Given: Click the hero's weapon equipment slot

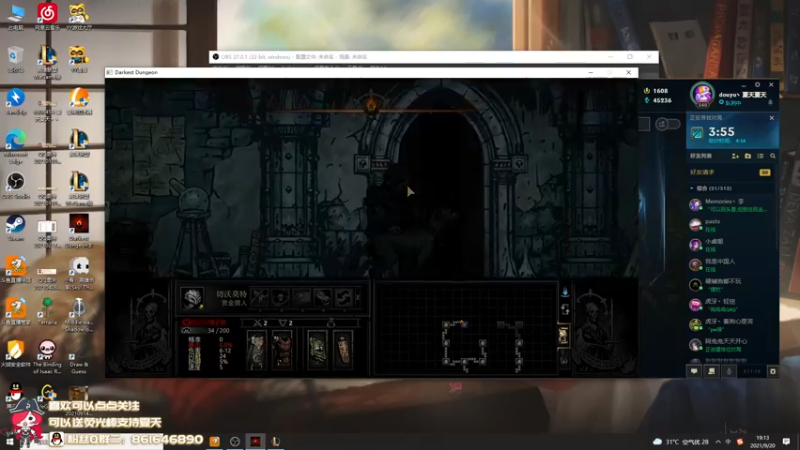Looking at the screenshot, I should click(x=257, y=350).
